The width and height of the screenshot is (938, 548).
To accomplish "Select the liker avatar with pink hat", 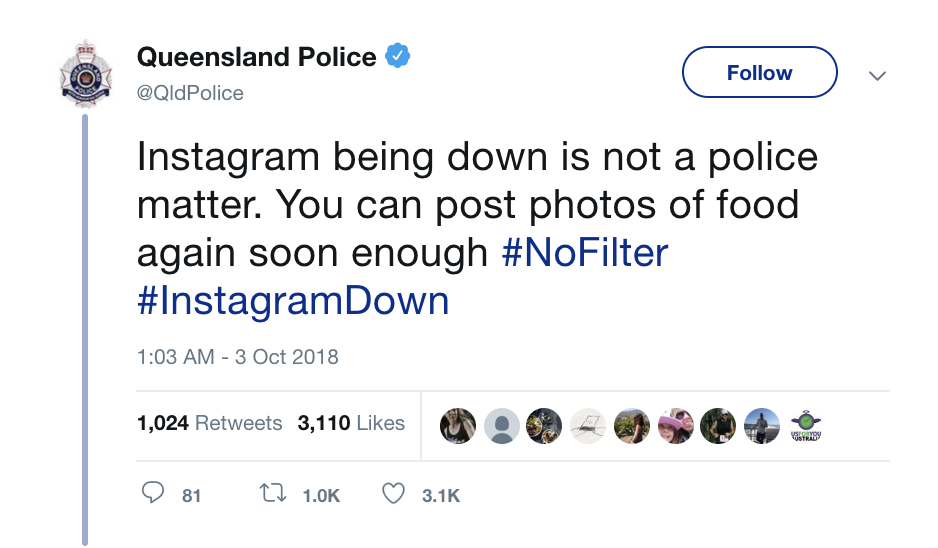I will pos(675,425).
